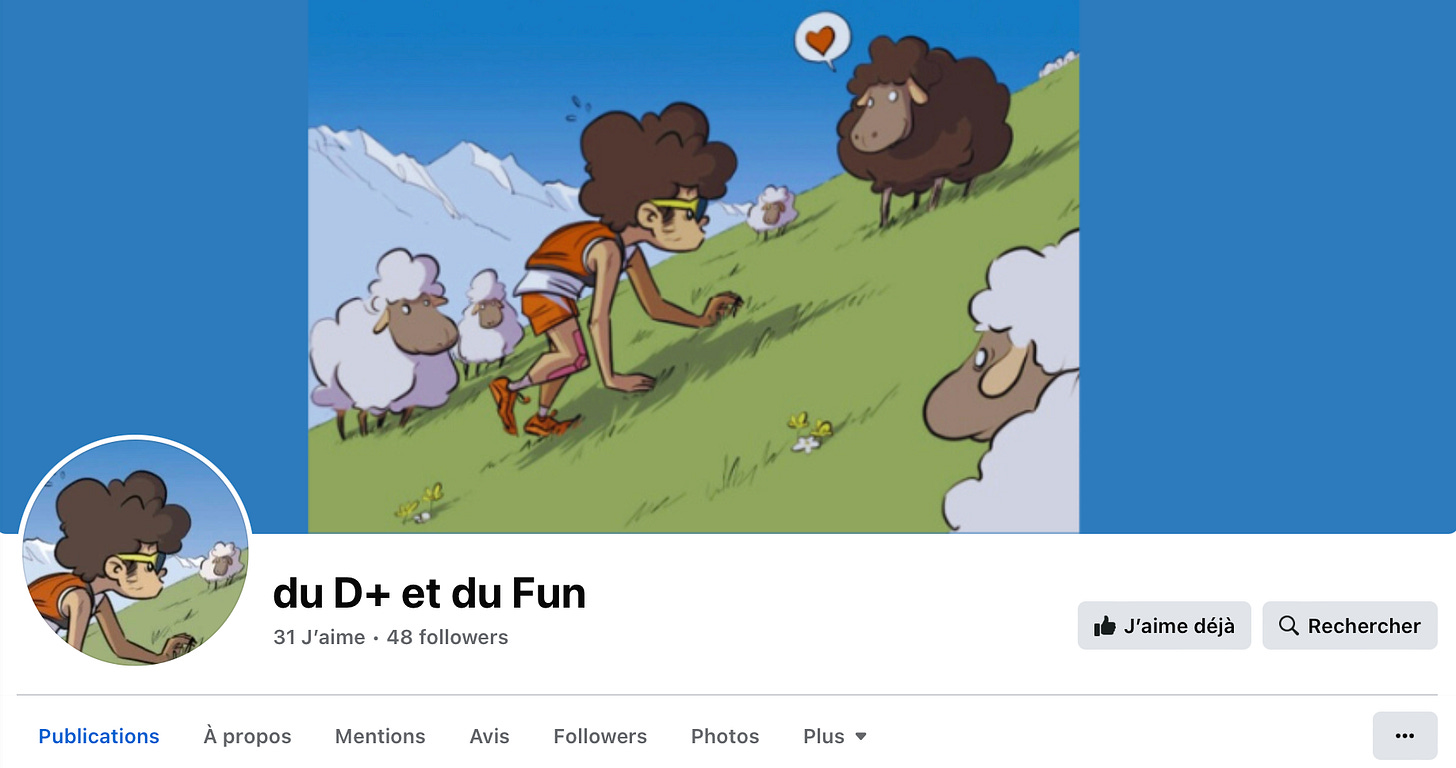Image resolution: width=1456 pixels, height=768 pixels.
Task: Open the Followers tab
Action: 600,736
